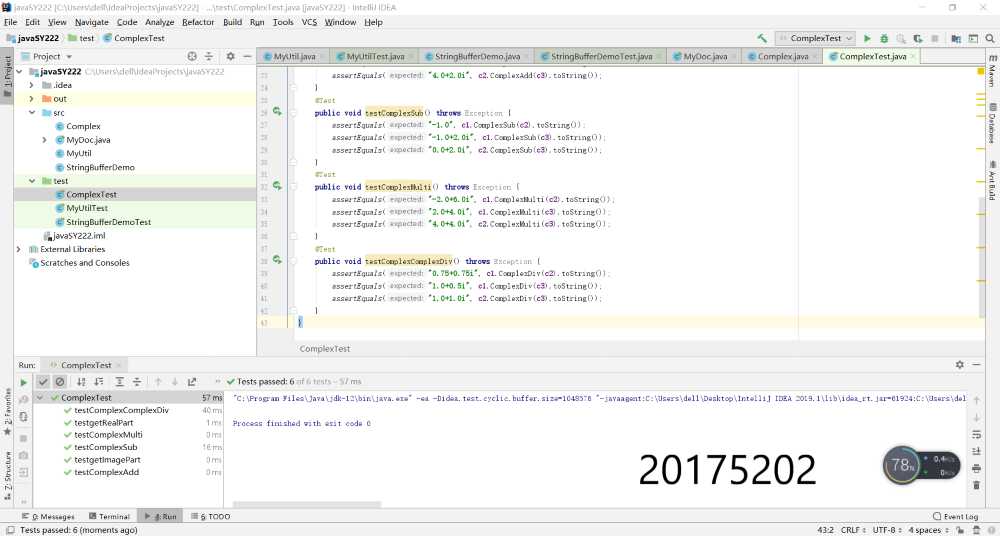Collapse all test results icon
The width and height of the screenshot is (1000, 536).
tap(136, 382)
